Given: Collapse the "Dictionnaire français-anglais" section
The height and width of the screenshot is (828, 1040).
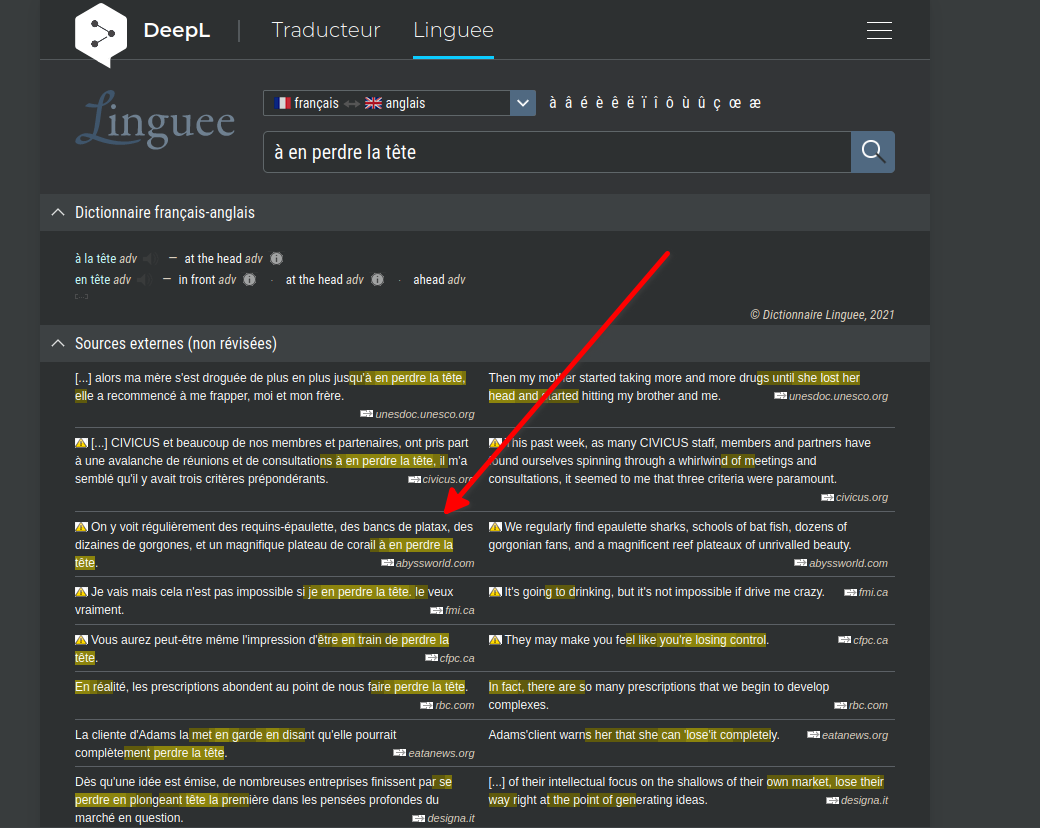Looking at the screenshot, I should (x=57, y=213).
